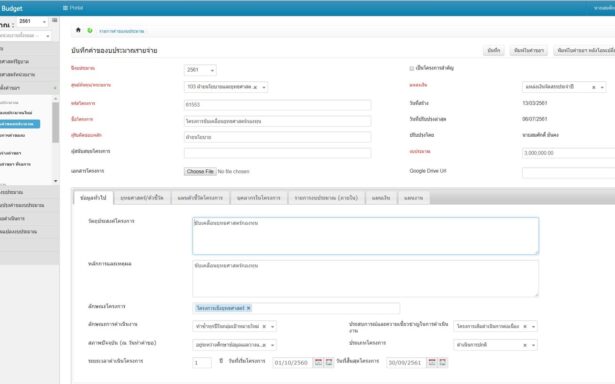Click the Google Drive Url input field
The height and width of the screenshot is (384, 615).
click(x=568, y=172)
